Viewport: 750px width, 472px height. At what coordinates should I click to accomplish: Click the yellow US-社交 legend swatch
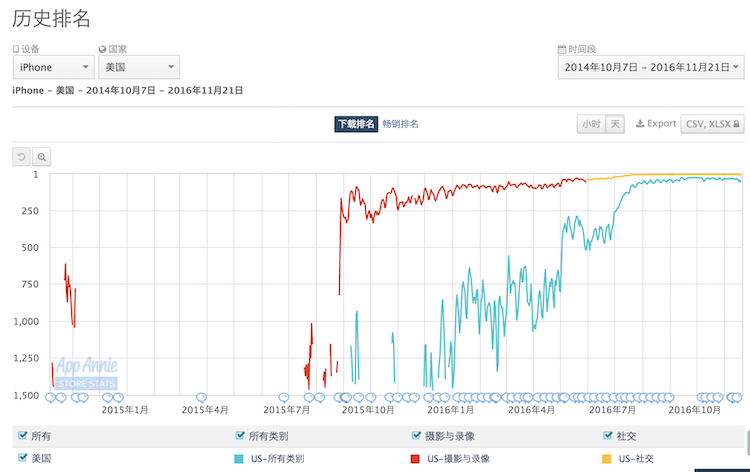coord(607,458)
